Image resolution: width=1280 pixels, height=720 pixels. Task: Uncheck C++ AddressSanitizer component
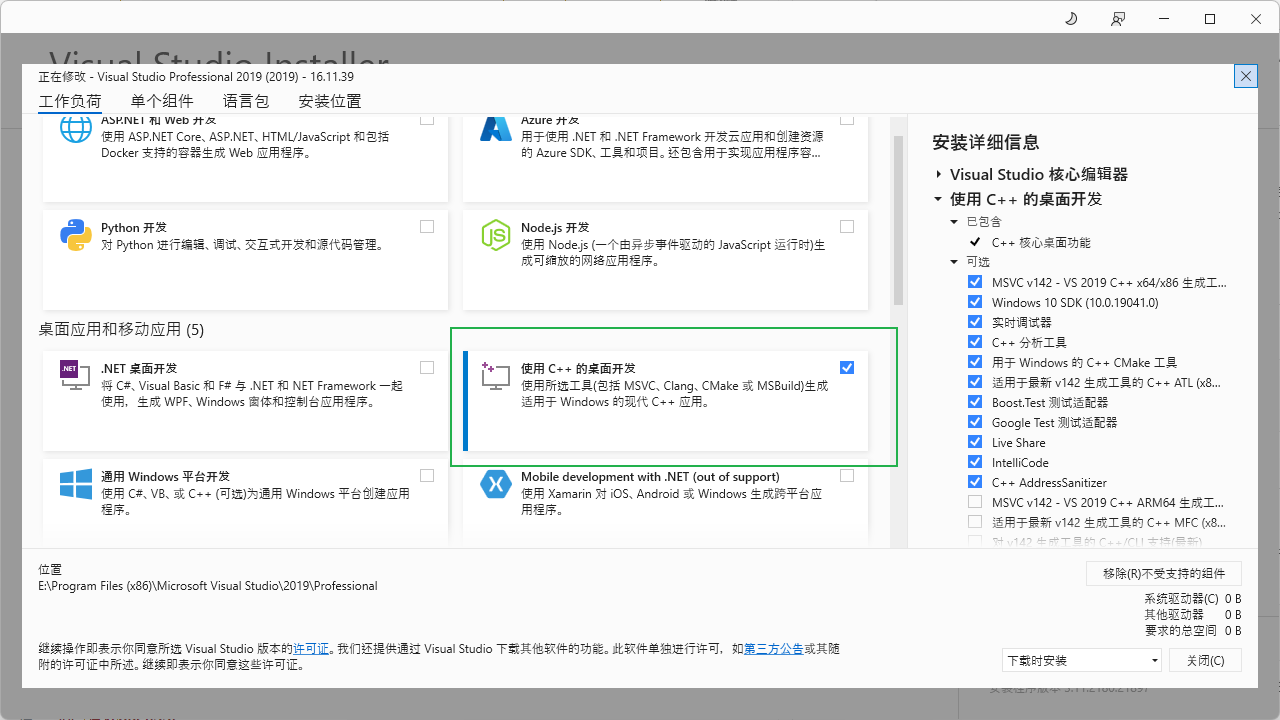(975, 482)
